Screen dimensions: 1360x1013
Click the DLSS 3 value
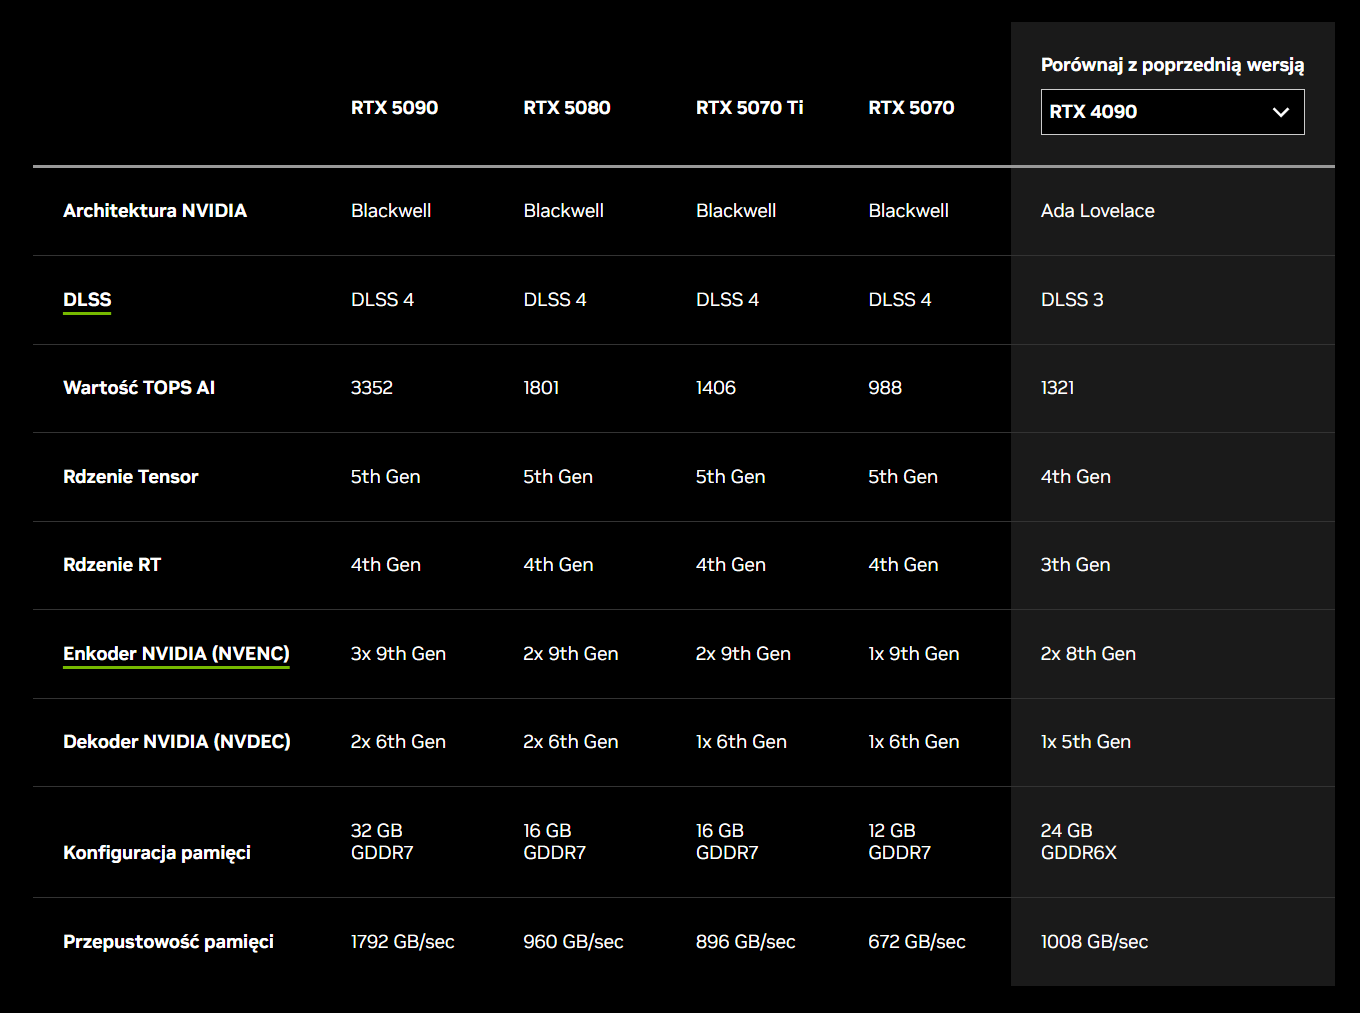(x=1072, y=300)
